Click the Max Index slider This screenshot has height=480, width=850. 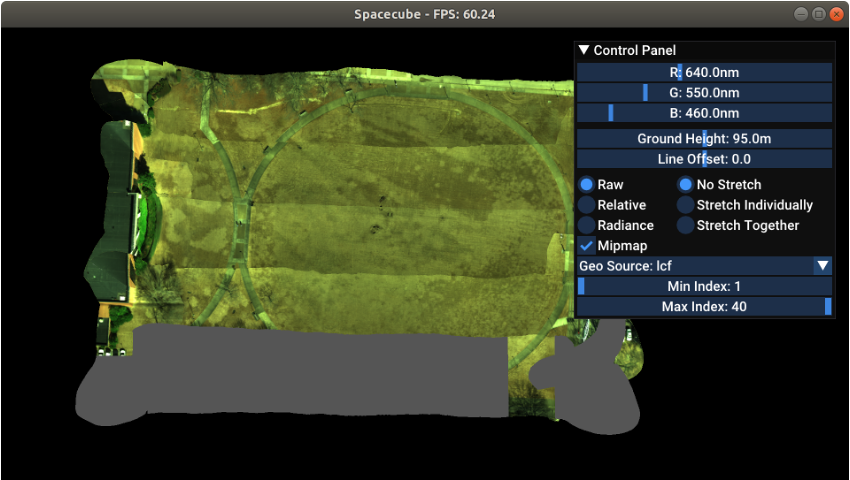coord(704,306)
